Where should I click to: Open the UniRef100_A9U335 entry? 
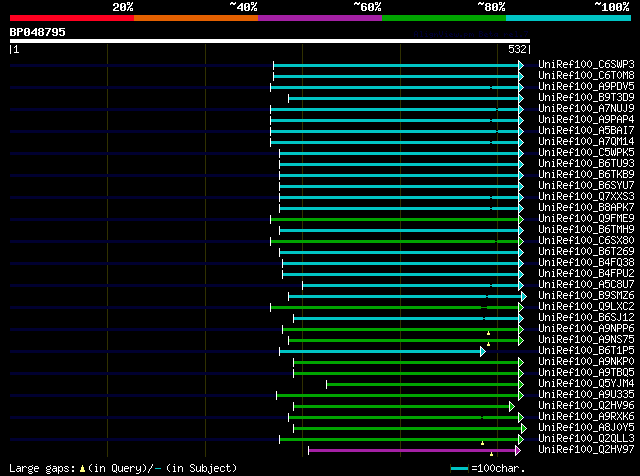pos(586,395)
